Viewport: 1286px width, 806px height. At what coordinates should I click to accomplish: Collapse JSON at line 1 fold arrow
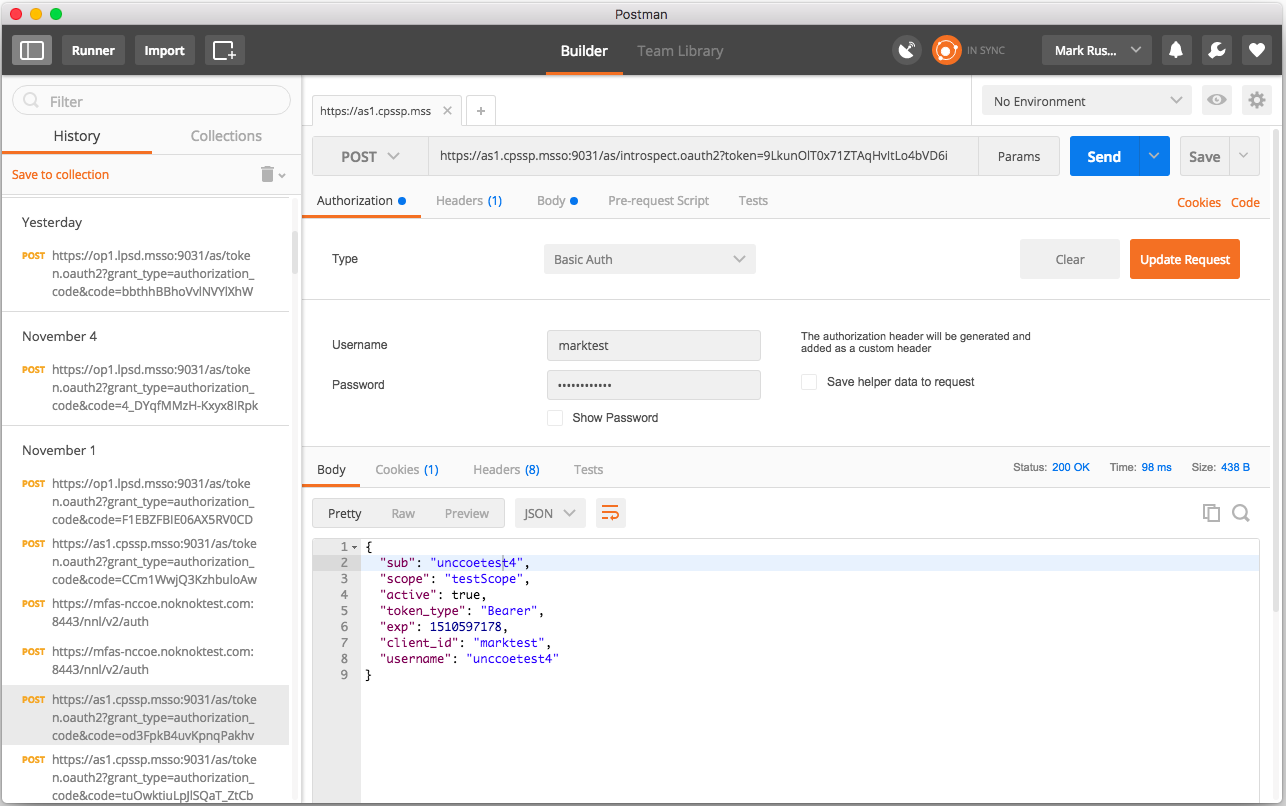pyautogui.click(x=354, y=547)
